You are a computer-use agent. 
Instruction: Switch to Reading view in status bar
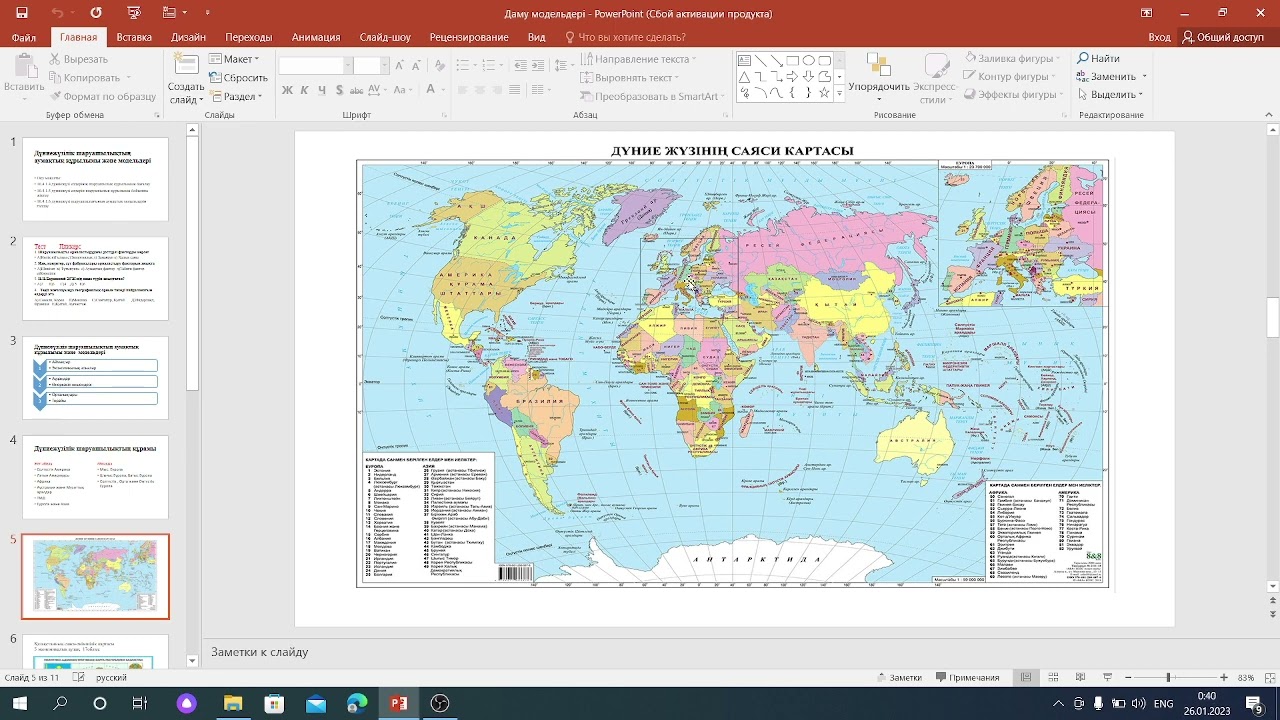pyautogui.click(x=1080, y=677)
